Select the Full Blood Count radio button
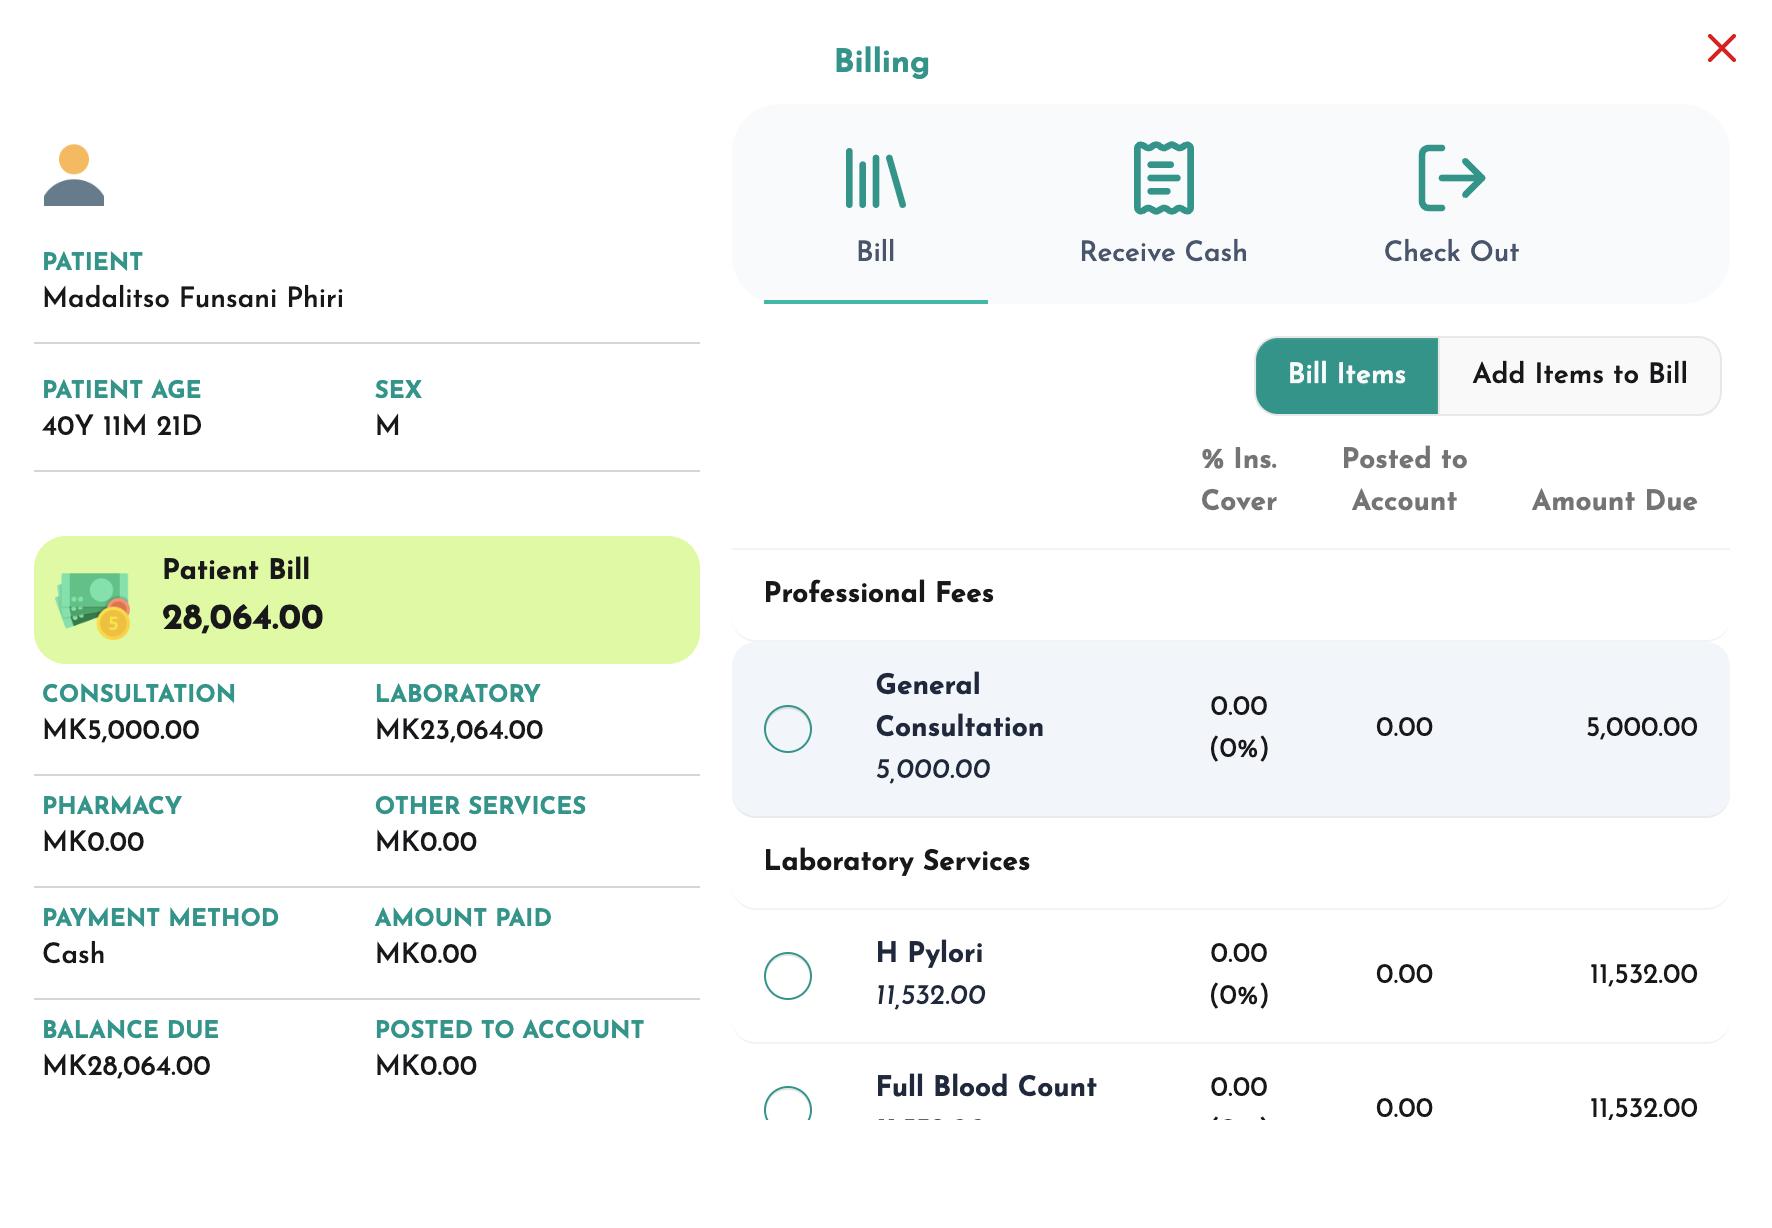This screenshot has height=1228, width=1772. tap(788, 1103)
